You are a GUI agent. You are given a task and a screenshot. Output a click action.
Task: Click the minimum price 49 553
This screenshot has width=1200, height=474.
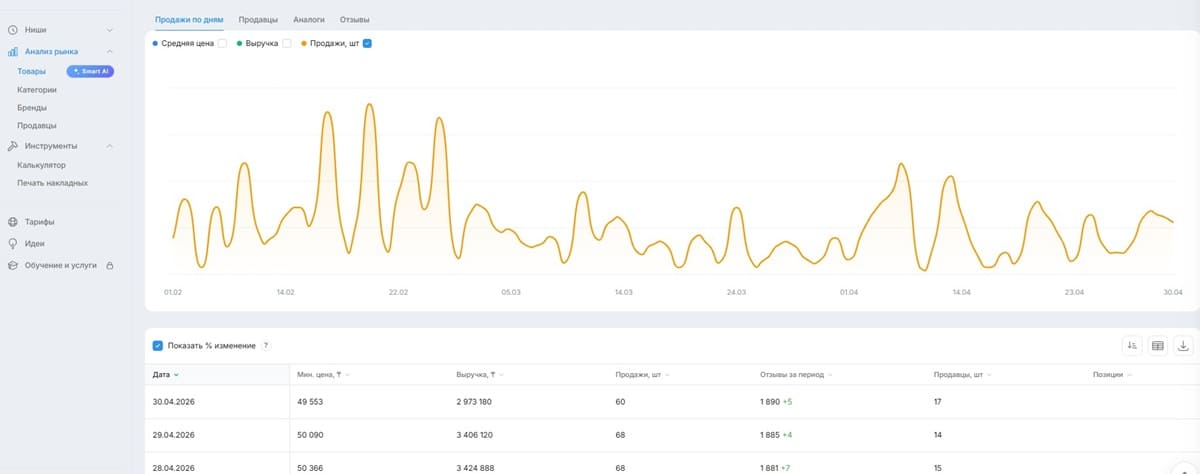point(310,401)
